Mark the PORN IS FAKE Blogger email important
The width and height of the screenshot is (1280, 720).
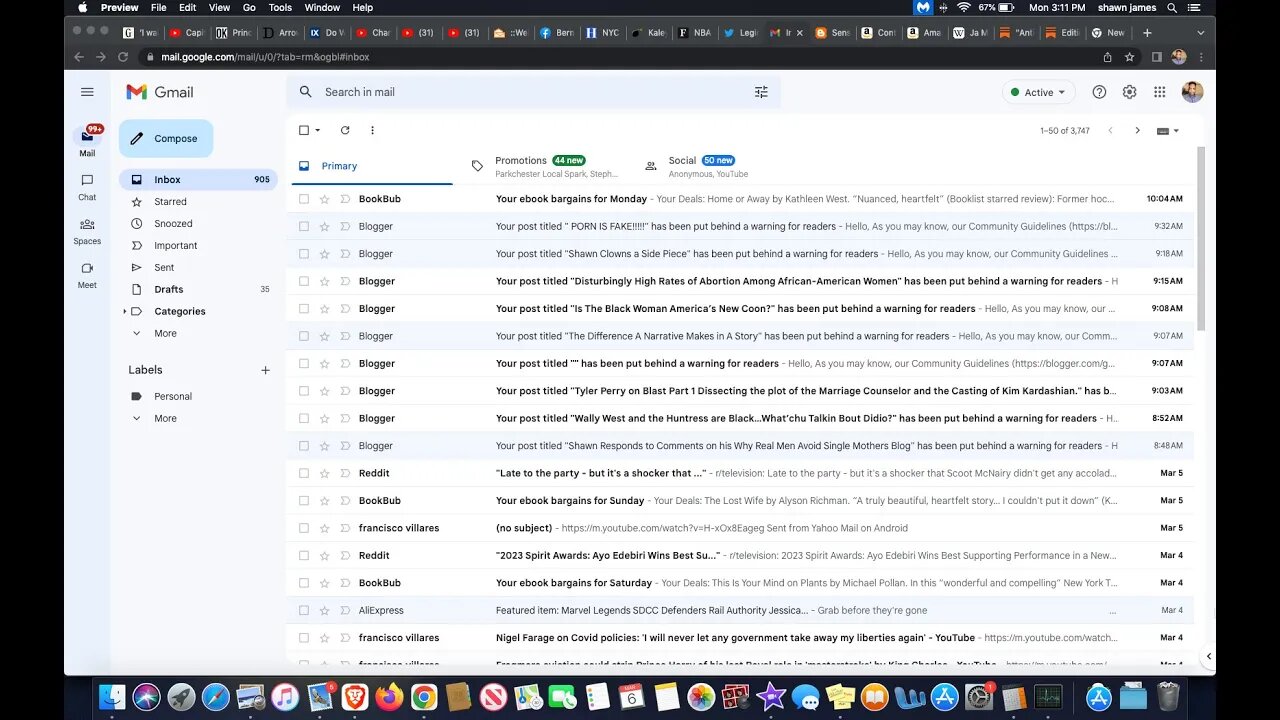tap(345, 226)
